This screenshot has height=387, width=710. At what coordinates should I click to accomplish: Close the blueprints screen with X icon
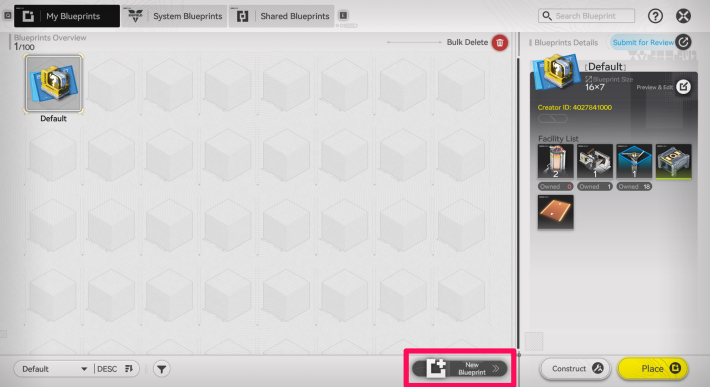pyautogui.click(x=683, y=16)
